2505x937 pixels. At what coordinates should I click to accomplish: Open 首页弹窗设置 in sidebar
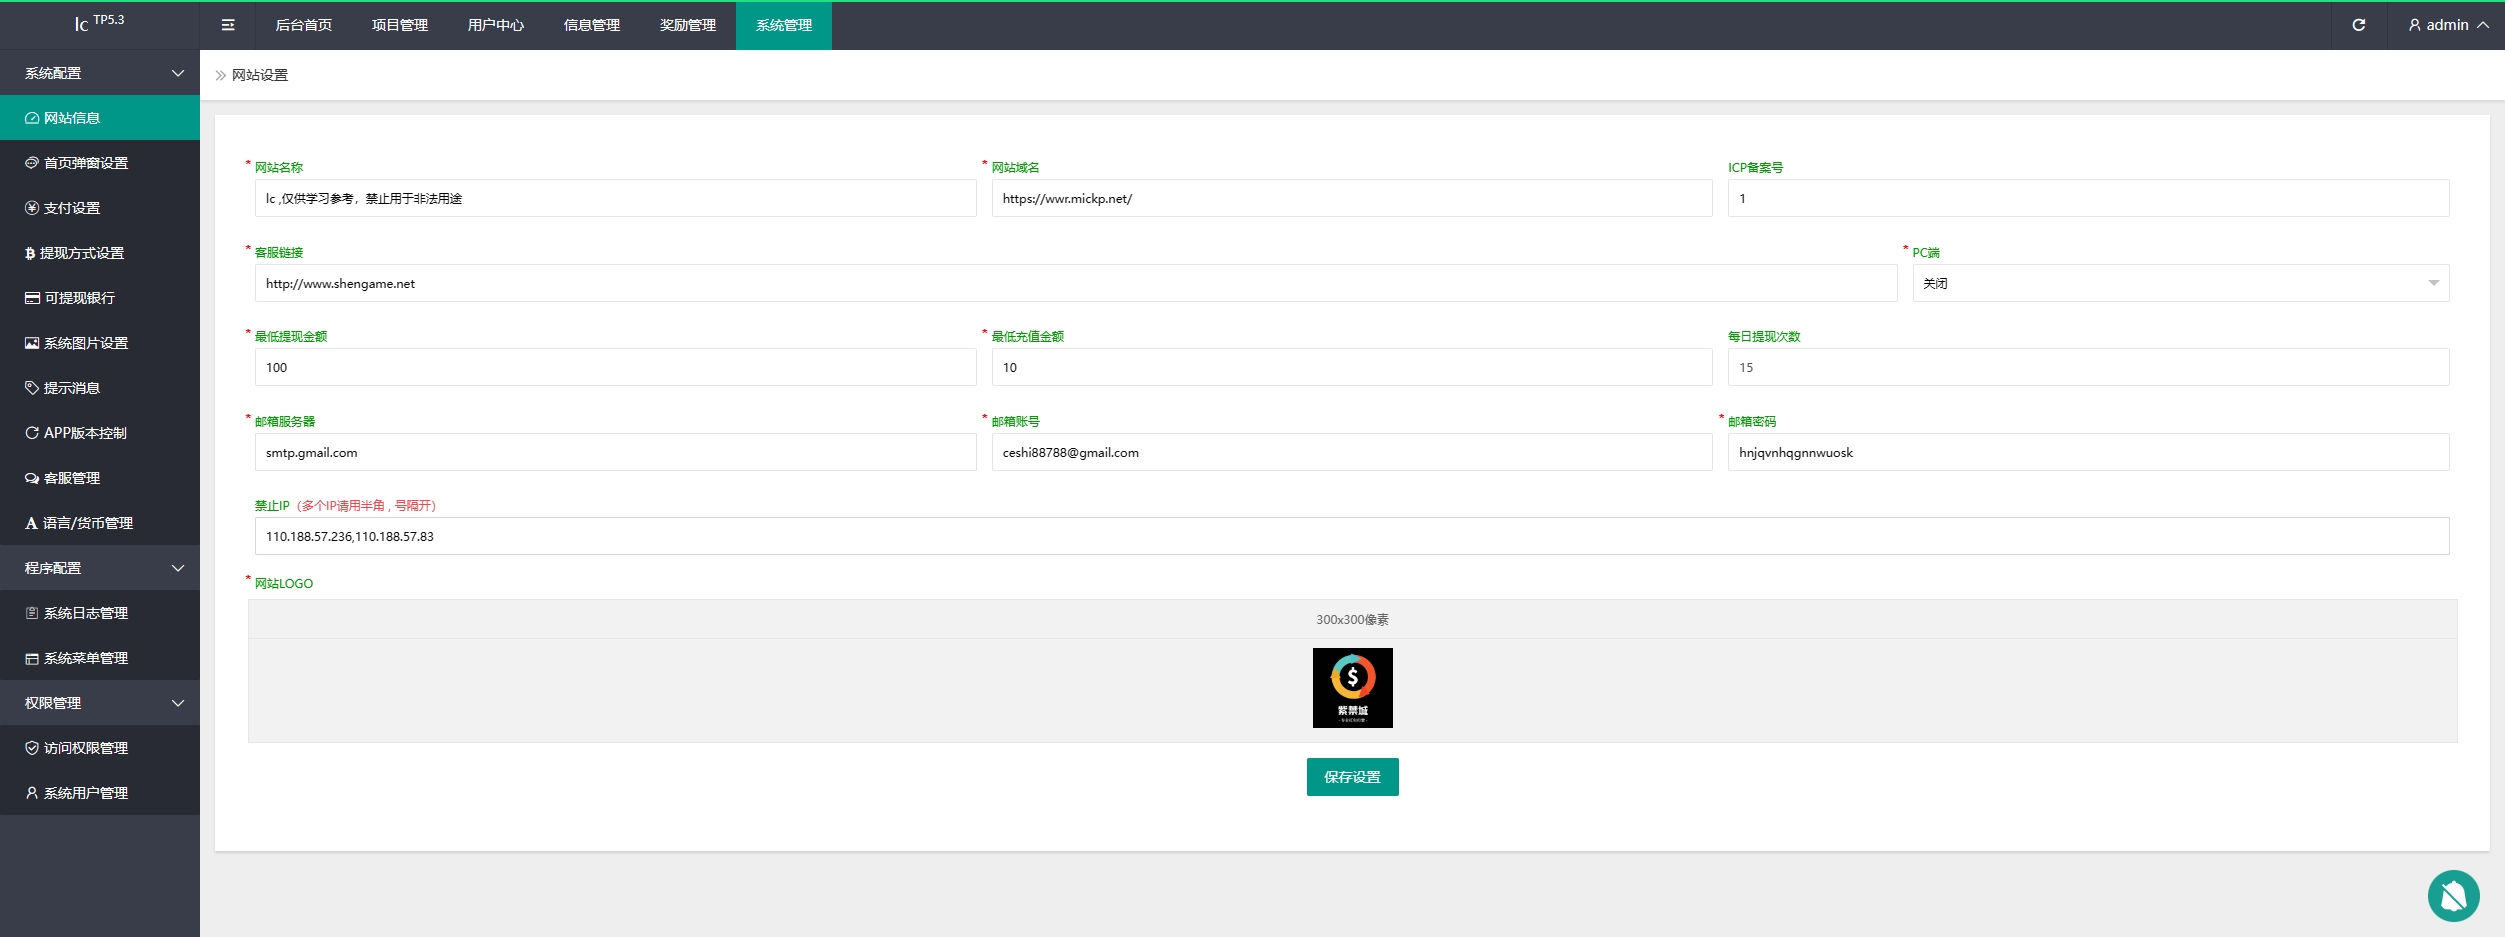[x=100, y=163]
